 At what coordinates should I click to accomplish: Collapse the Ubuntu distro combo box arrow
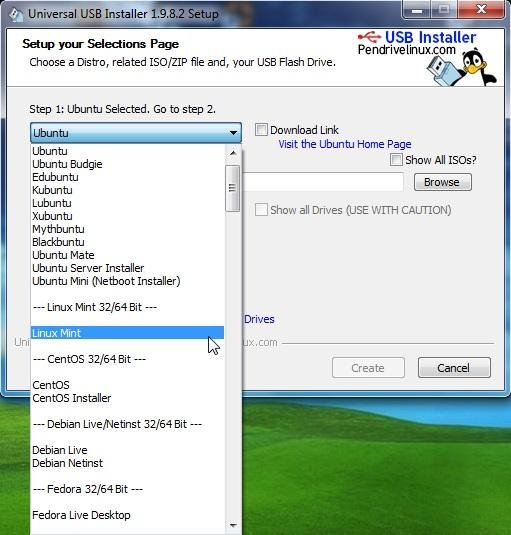click(x=233, y=133)
